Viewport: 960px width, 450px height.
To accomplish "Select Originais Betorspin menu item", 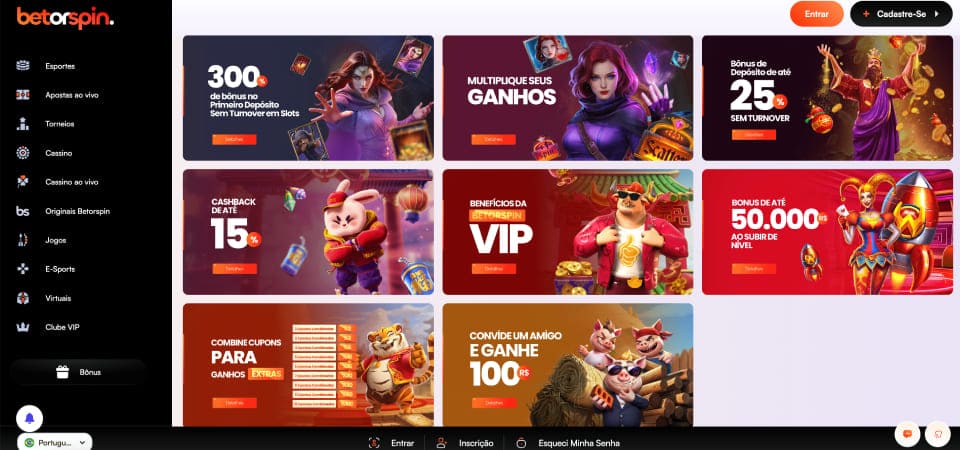I will [77, 211].
